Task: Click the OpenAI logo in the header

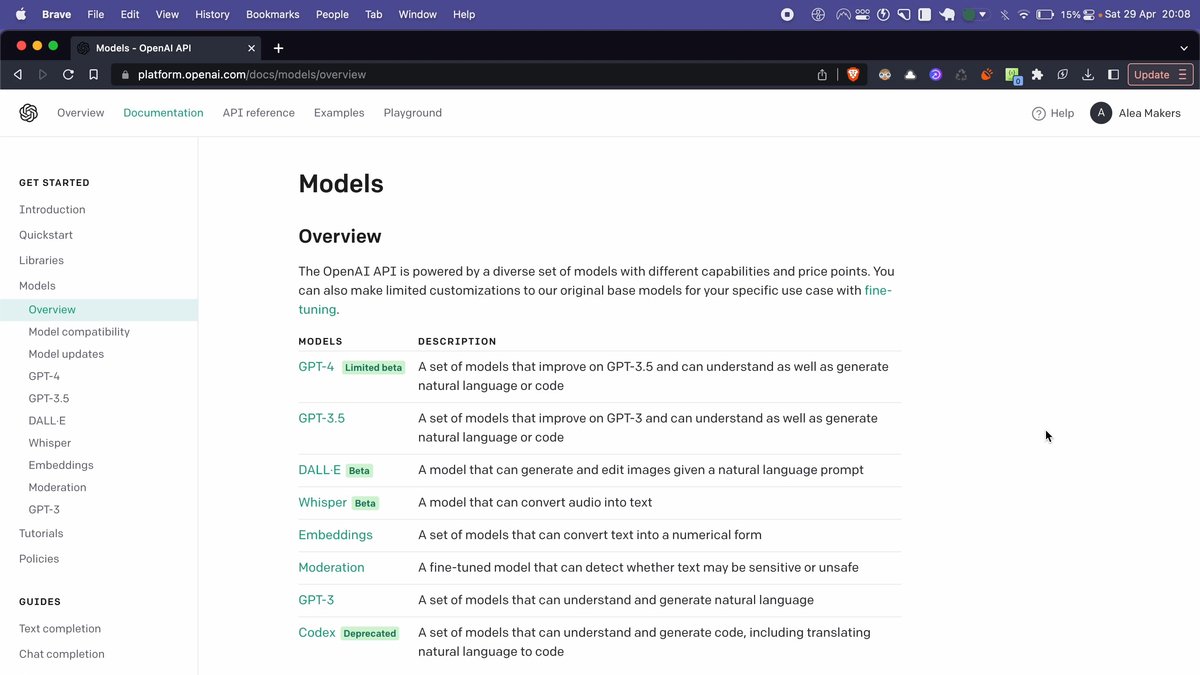Action: [x=28, y=113]
